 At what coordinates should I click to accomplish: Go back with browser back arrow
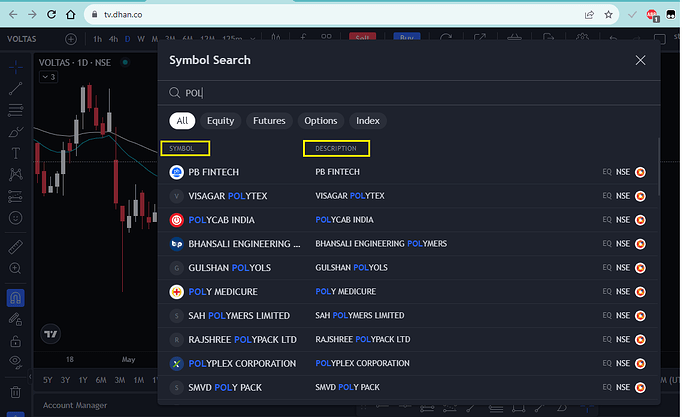coord(13,15)
